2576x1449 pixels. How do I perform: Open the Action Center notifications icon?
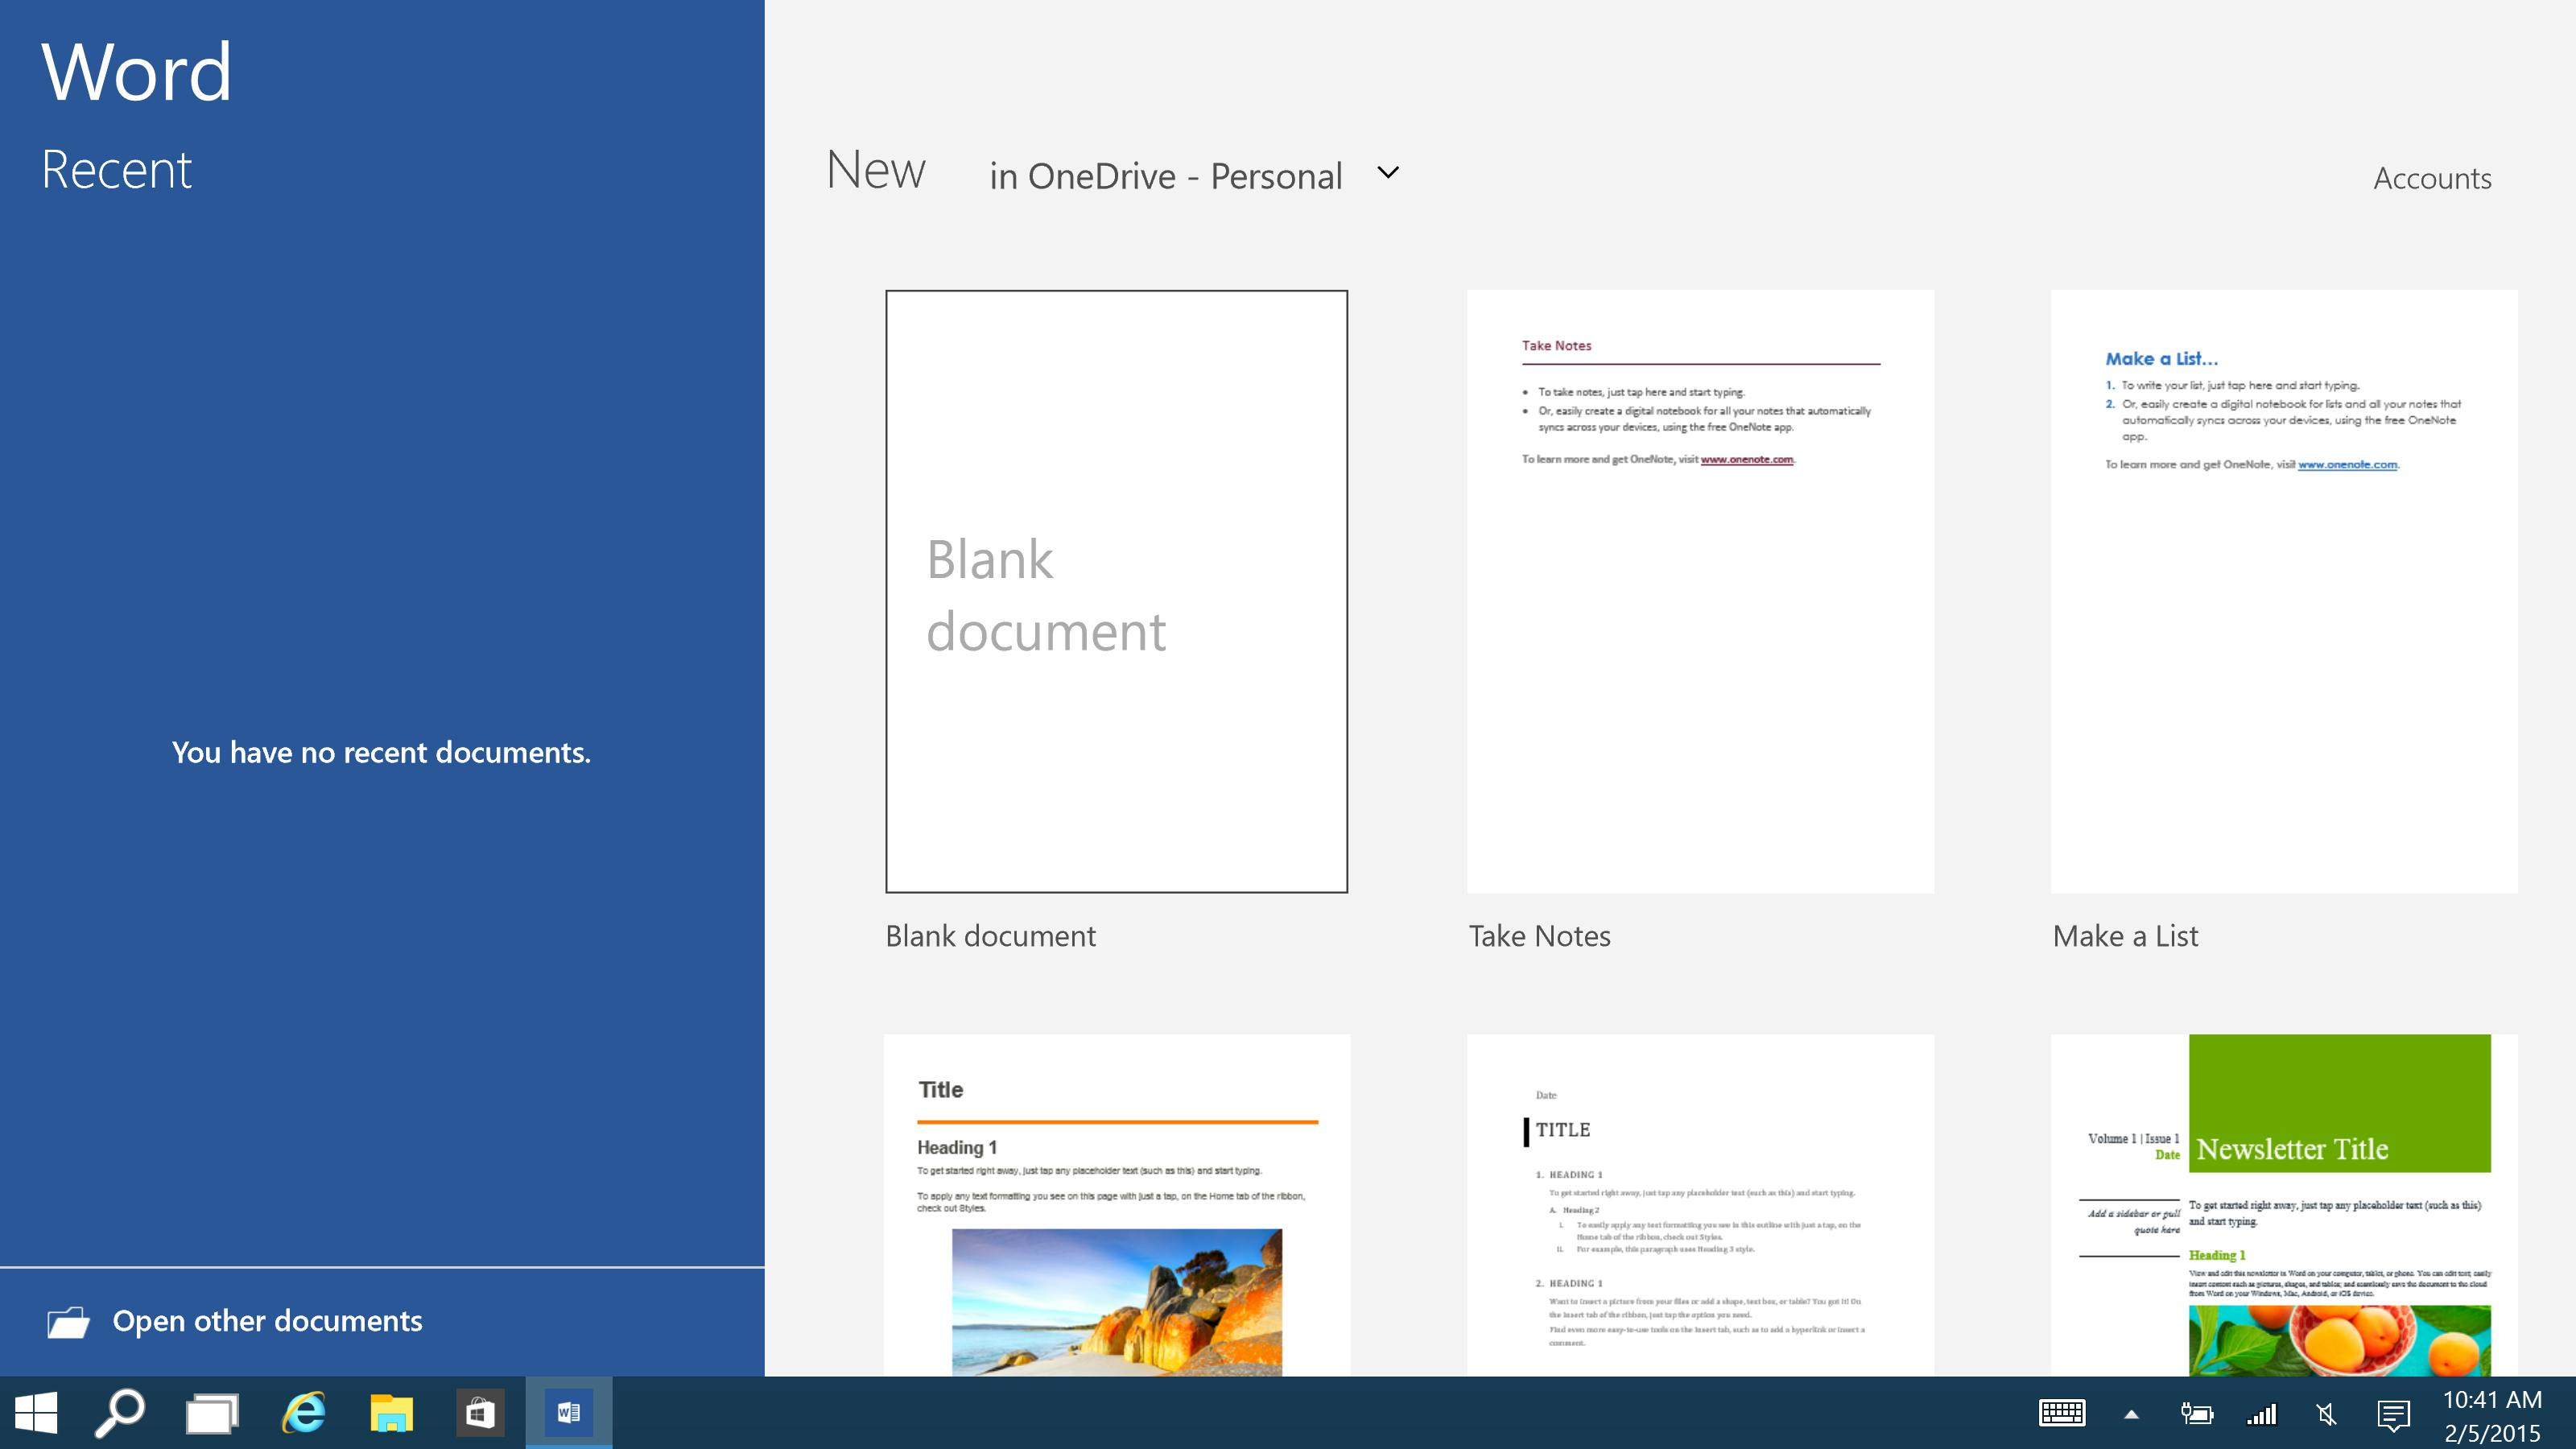[x=2393, y=1414]
